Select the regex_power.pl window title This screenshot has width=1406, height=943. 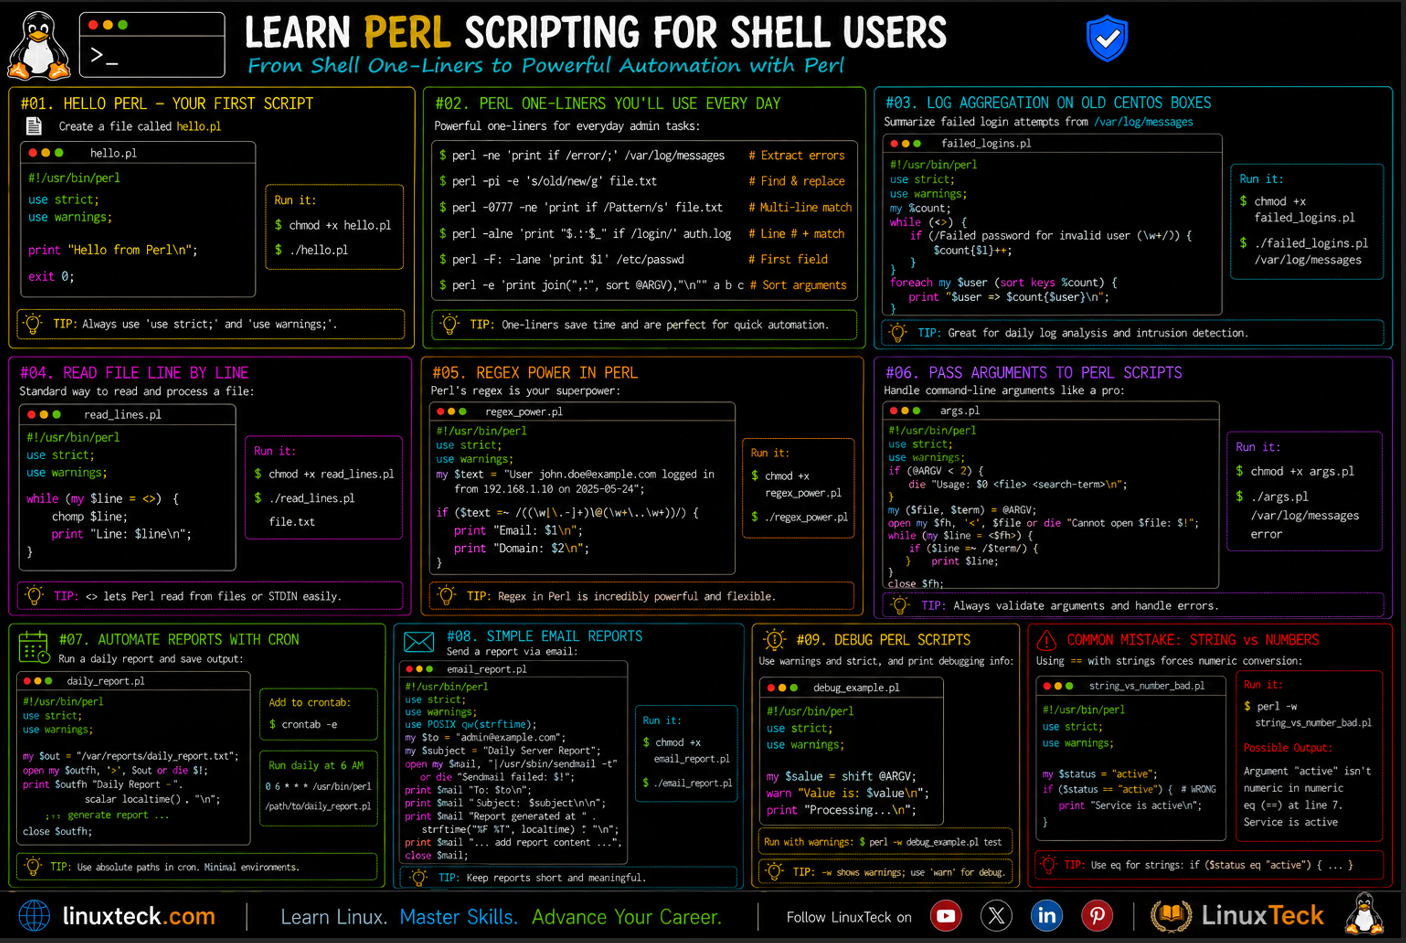click(x=524, y=411)
